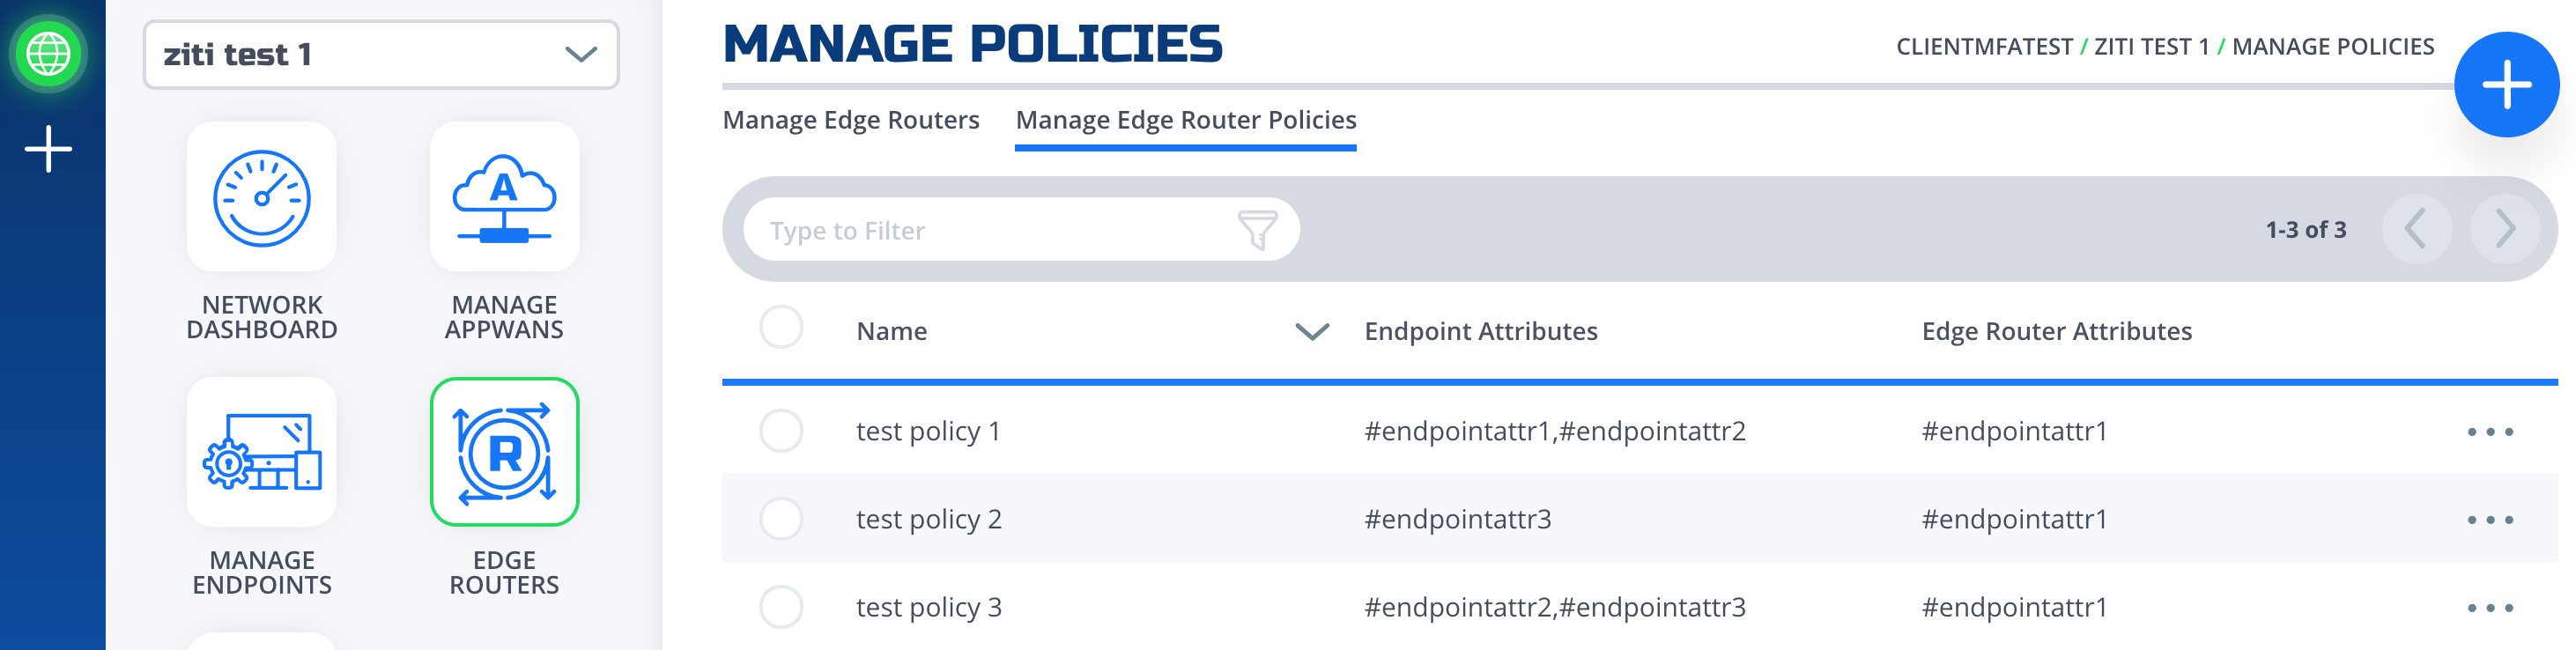Click the white plus icon in sidebar
This screenshot has width=2576, height=650.
(x=48, y=149)
